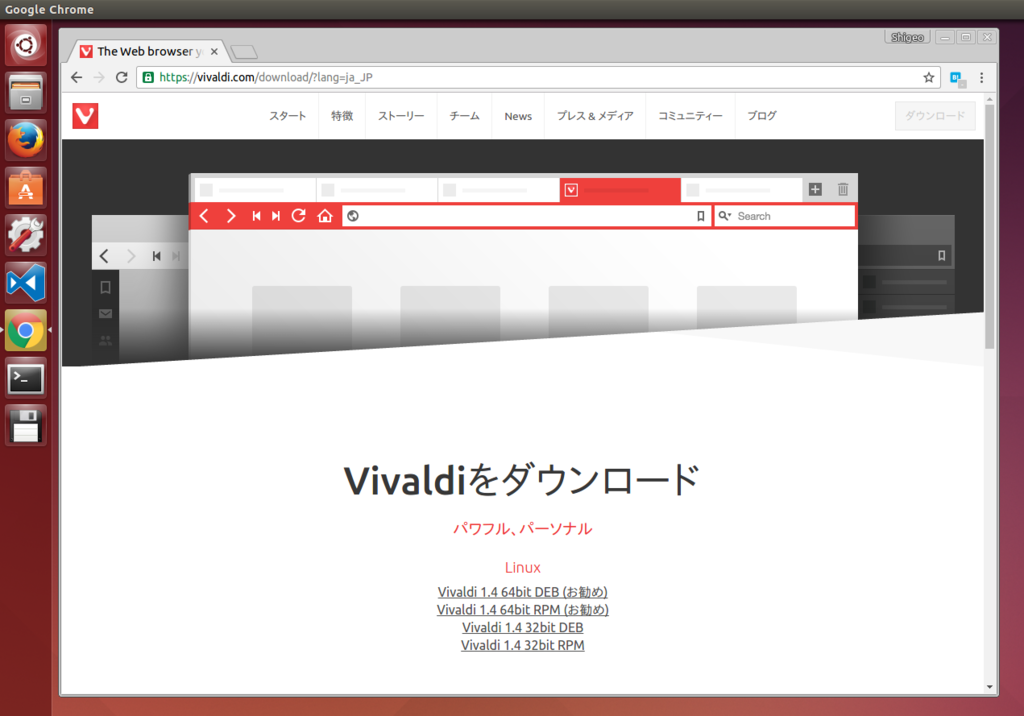Click the page vertical scrollbar thumb
This screenshot has width=1024, height=716.
(x=989, y=227)
